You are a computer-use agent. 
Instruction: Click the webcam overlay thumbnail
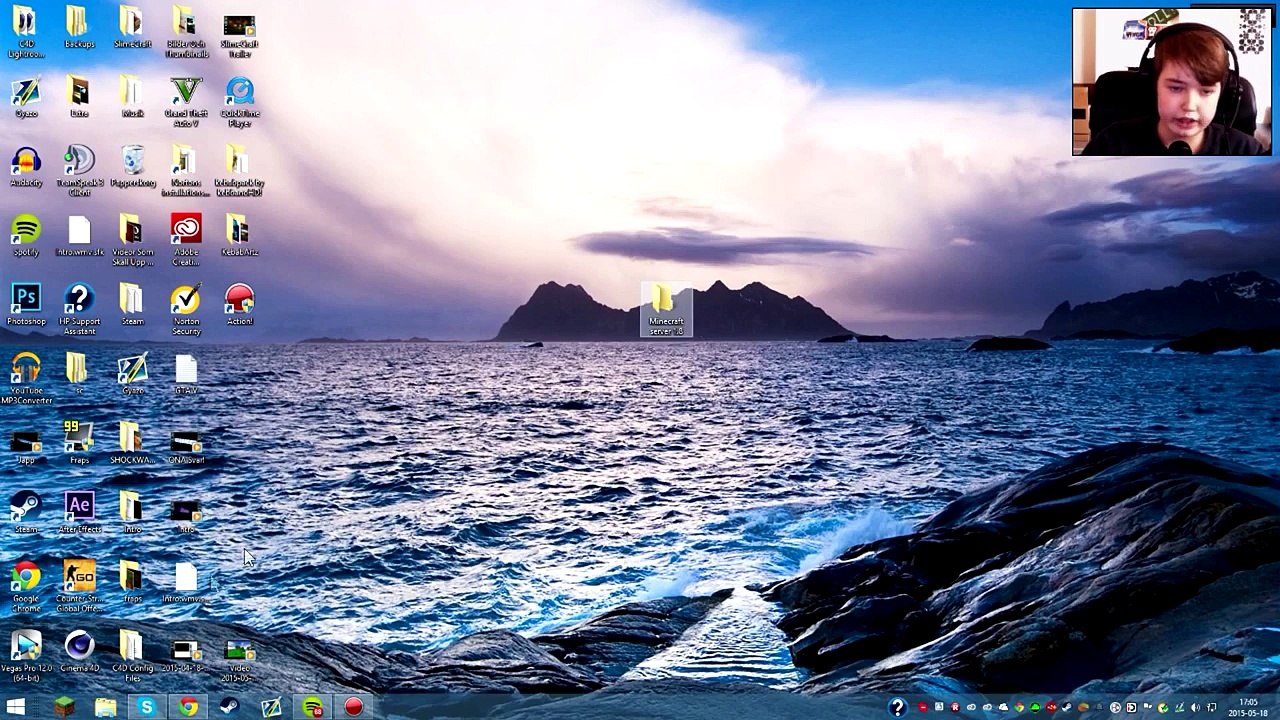pyautogui.click(x=1172, y=82)
